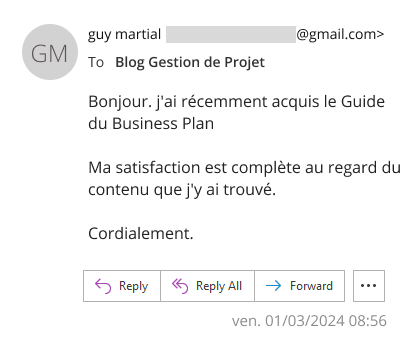Click the text du Business Plan

pyautogui.click(x=151, y=124)
